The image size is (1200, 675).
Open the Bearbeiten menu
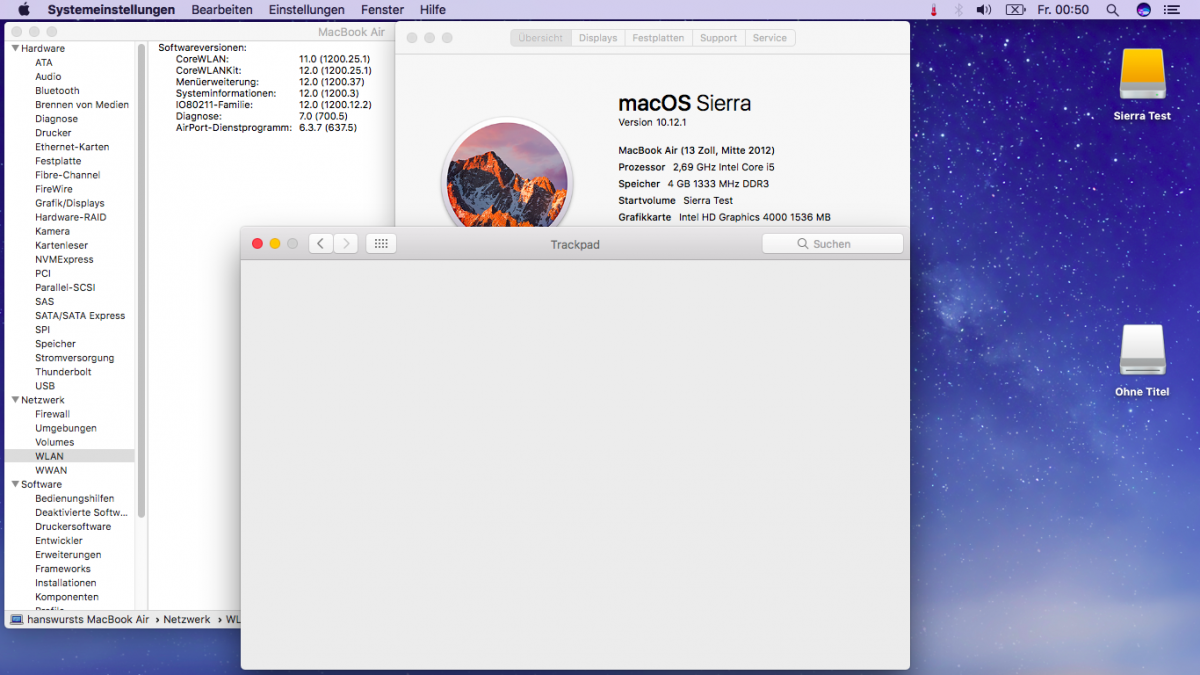tap(222, 10)
